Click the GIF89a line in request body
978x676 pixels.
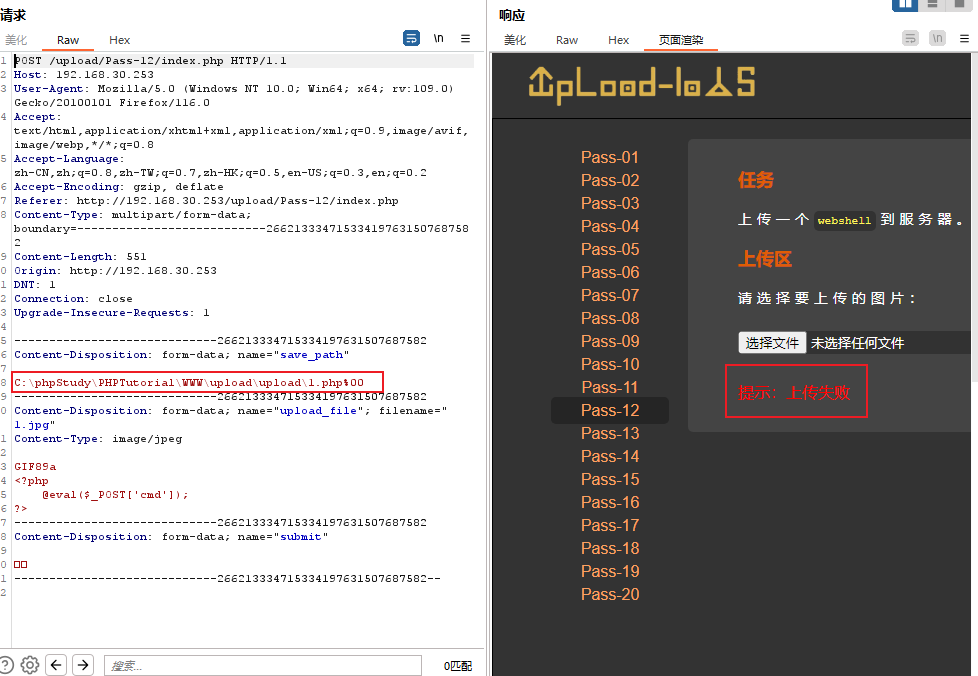tap(35, 466)
